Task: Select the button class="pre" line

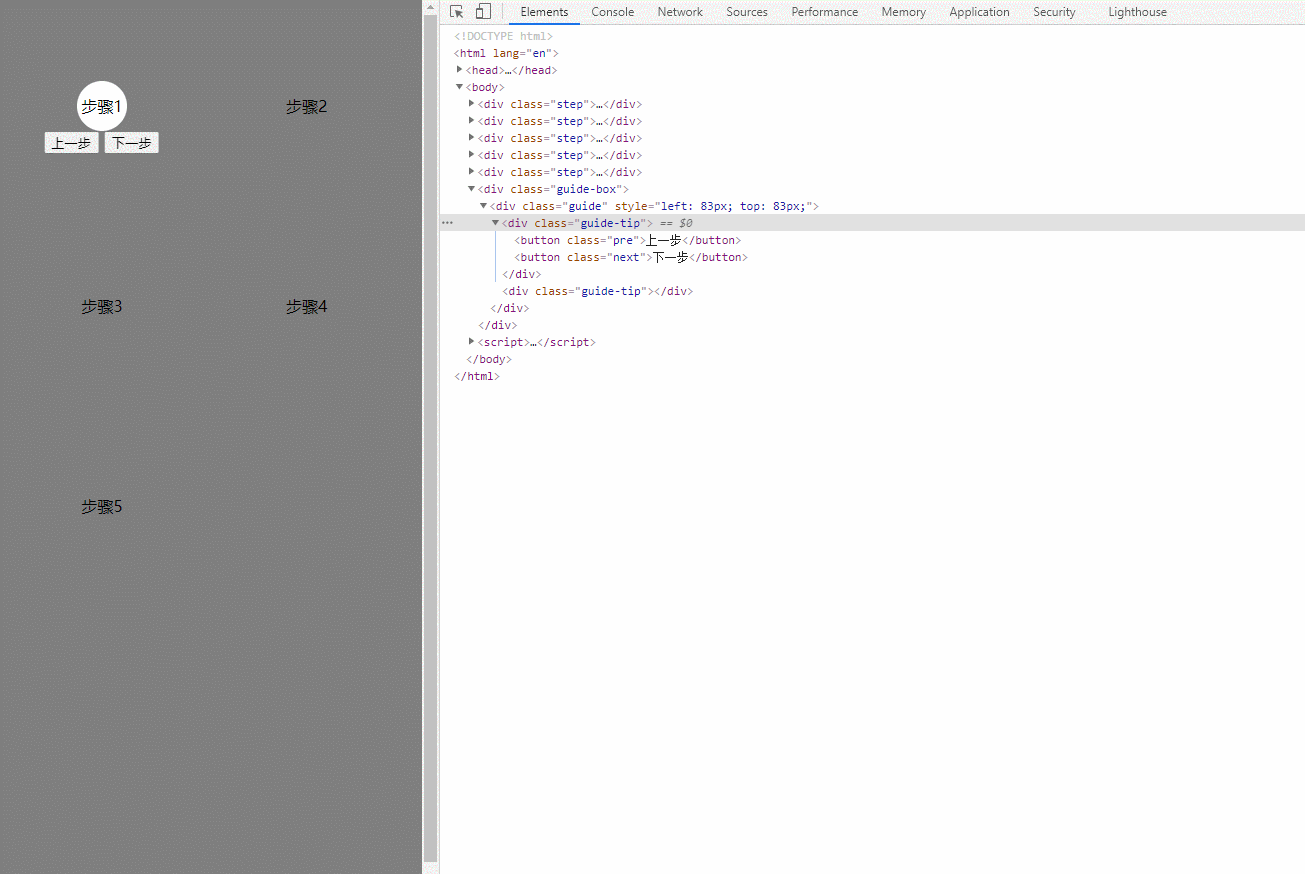Action: 628,240
